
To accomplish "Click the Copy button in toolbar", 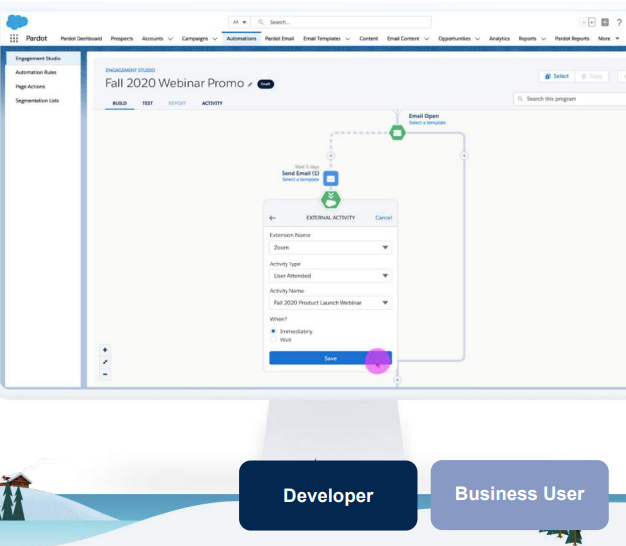I will (592, 76).
